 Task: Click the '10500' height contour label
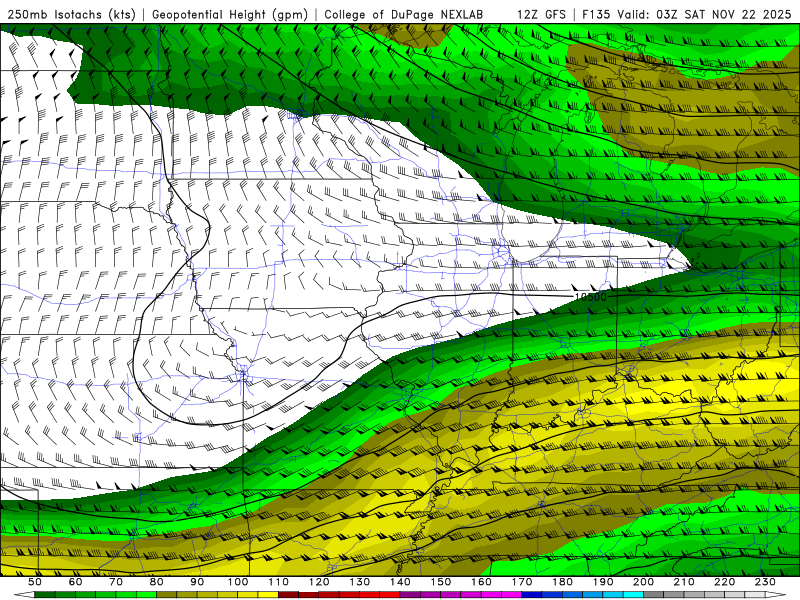point(590,297)
